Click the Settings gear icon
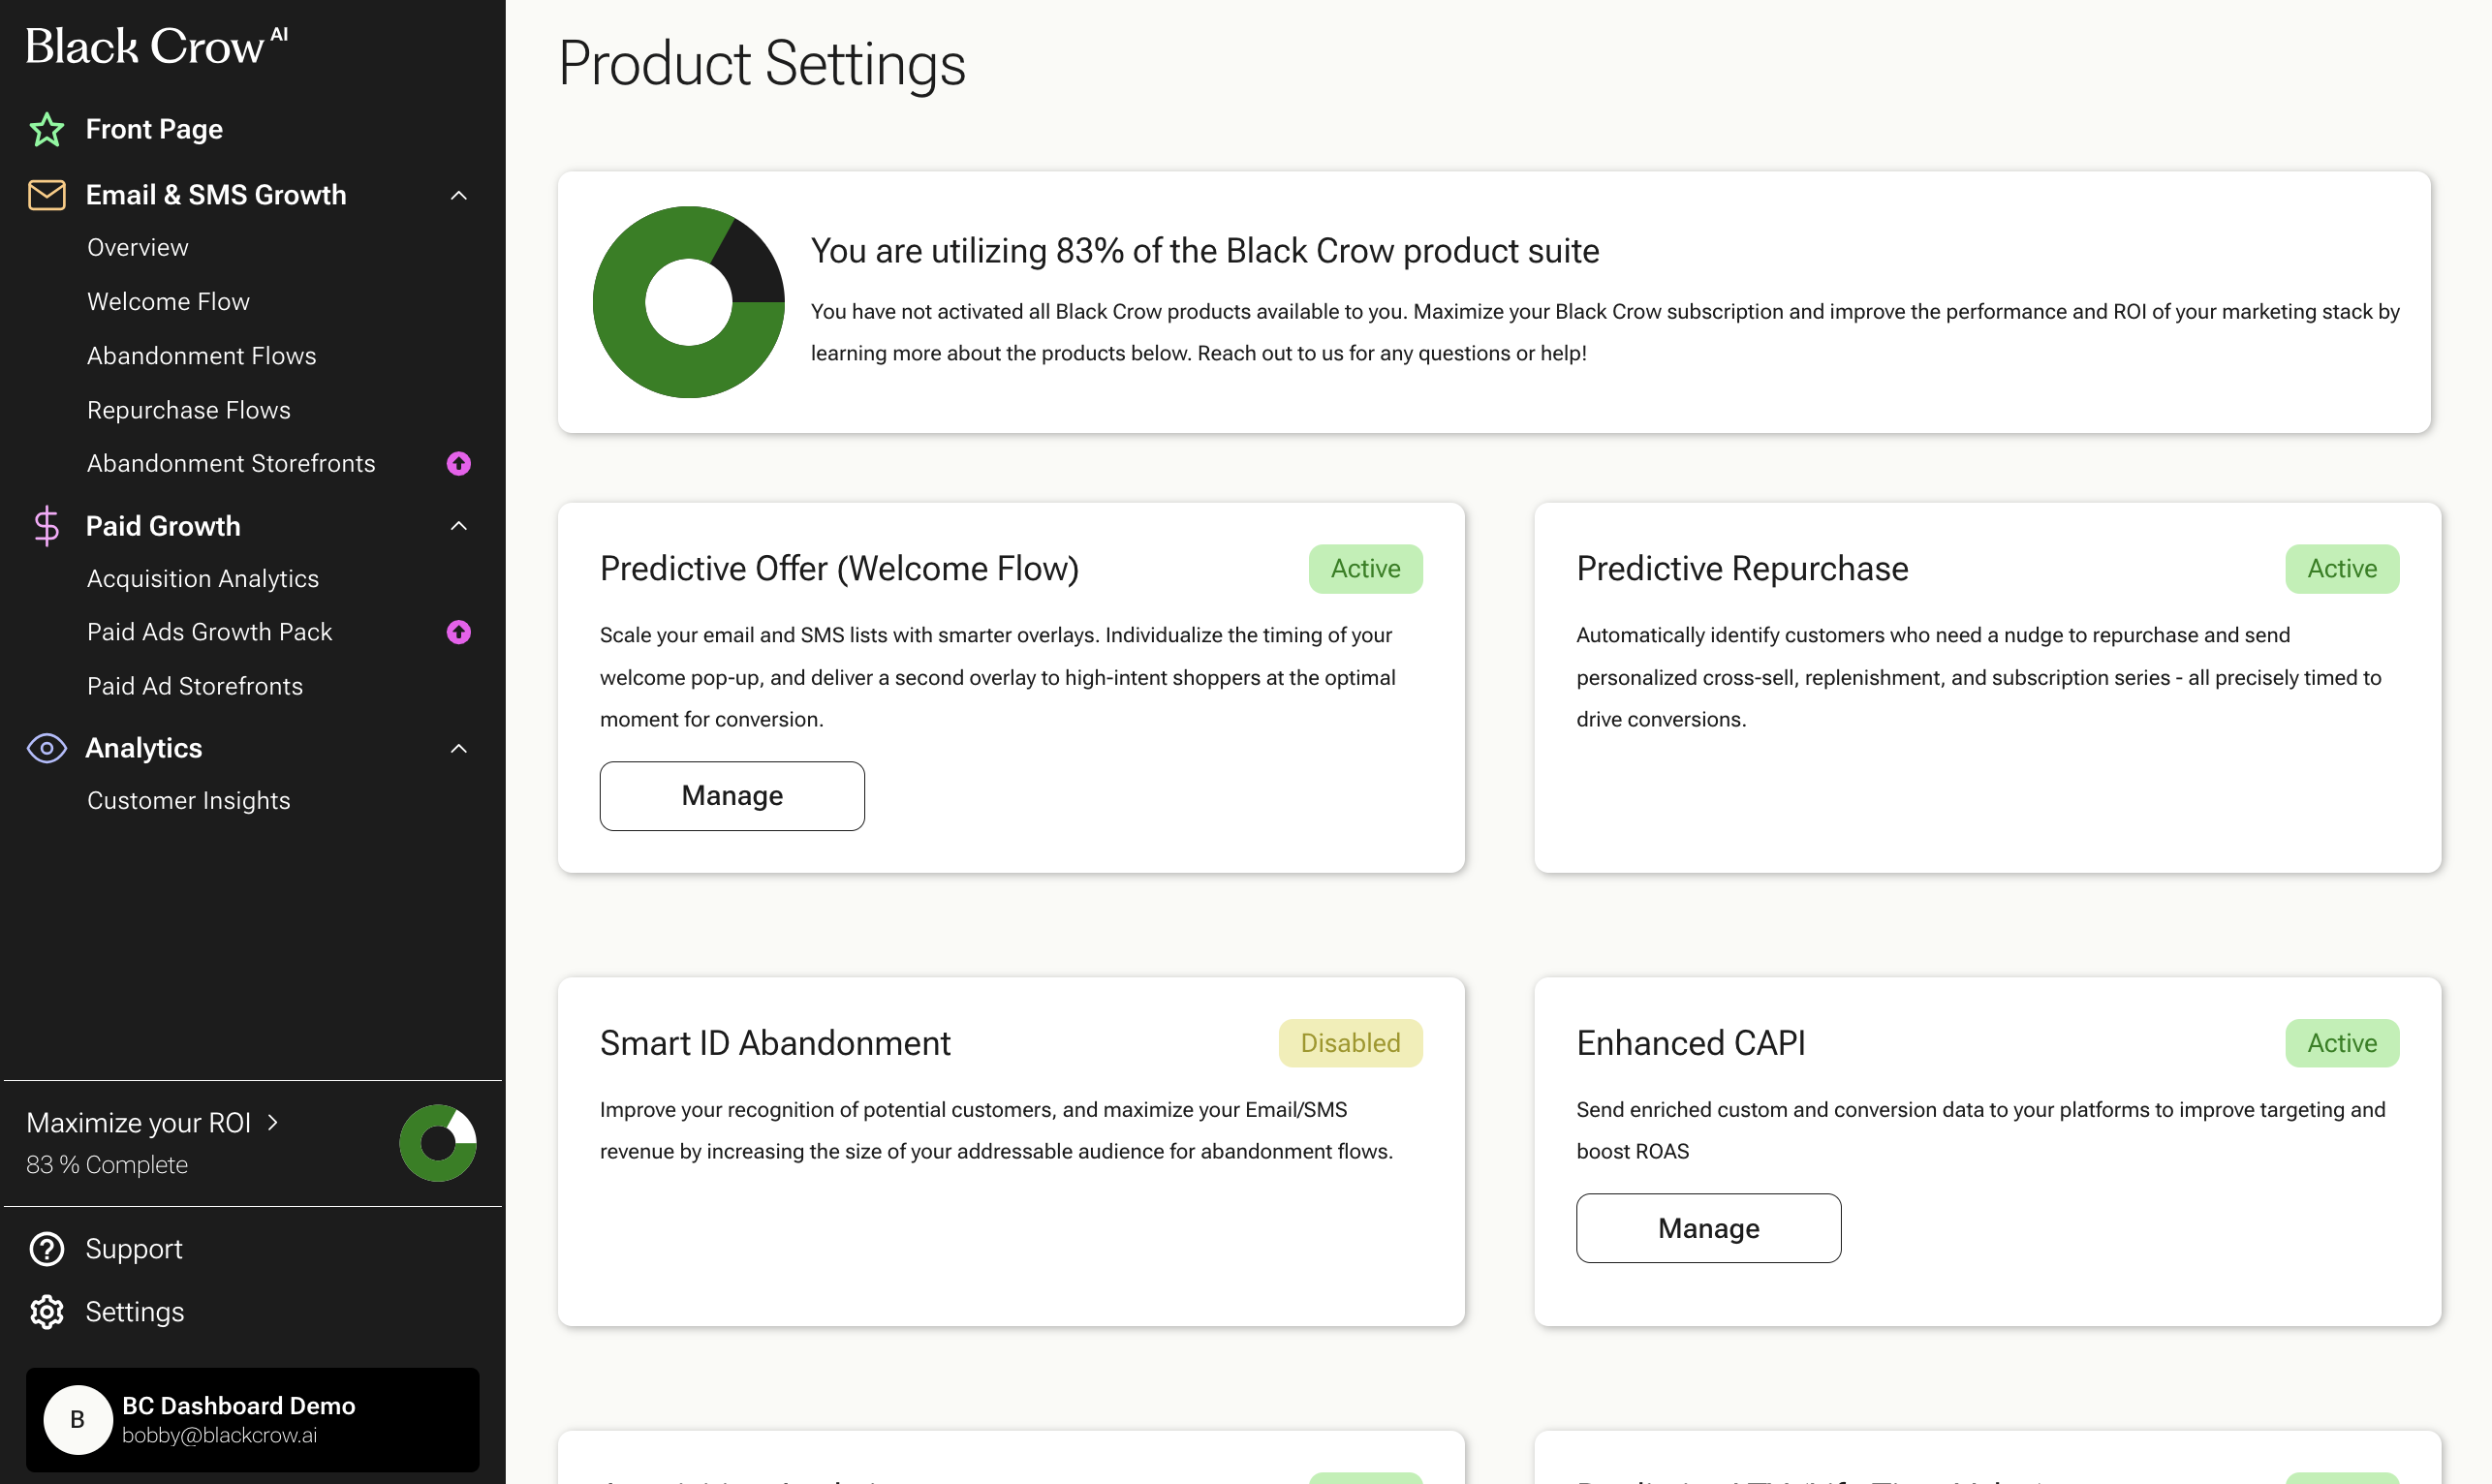The height and width of the screenshot is (1484, 2492). (x=46, y=1312)
